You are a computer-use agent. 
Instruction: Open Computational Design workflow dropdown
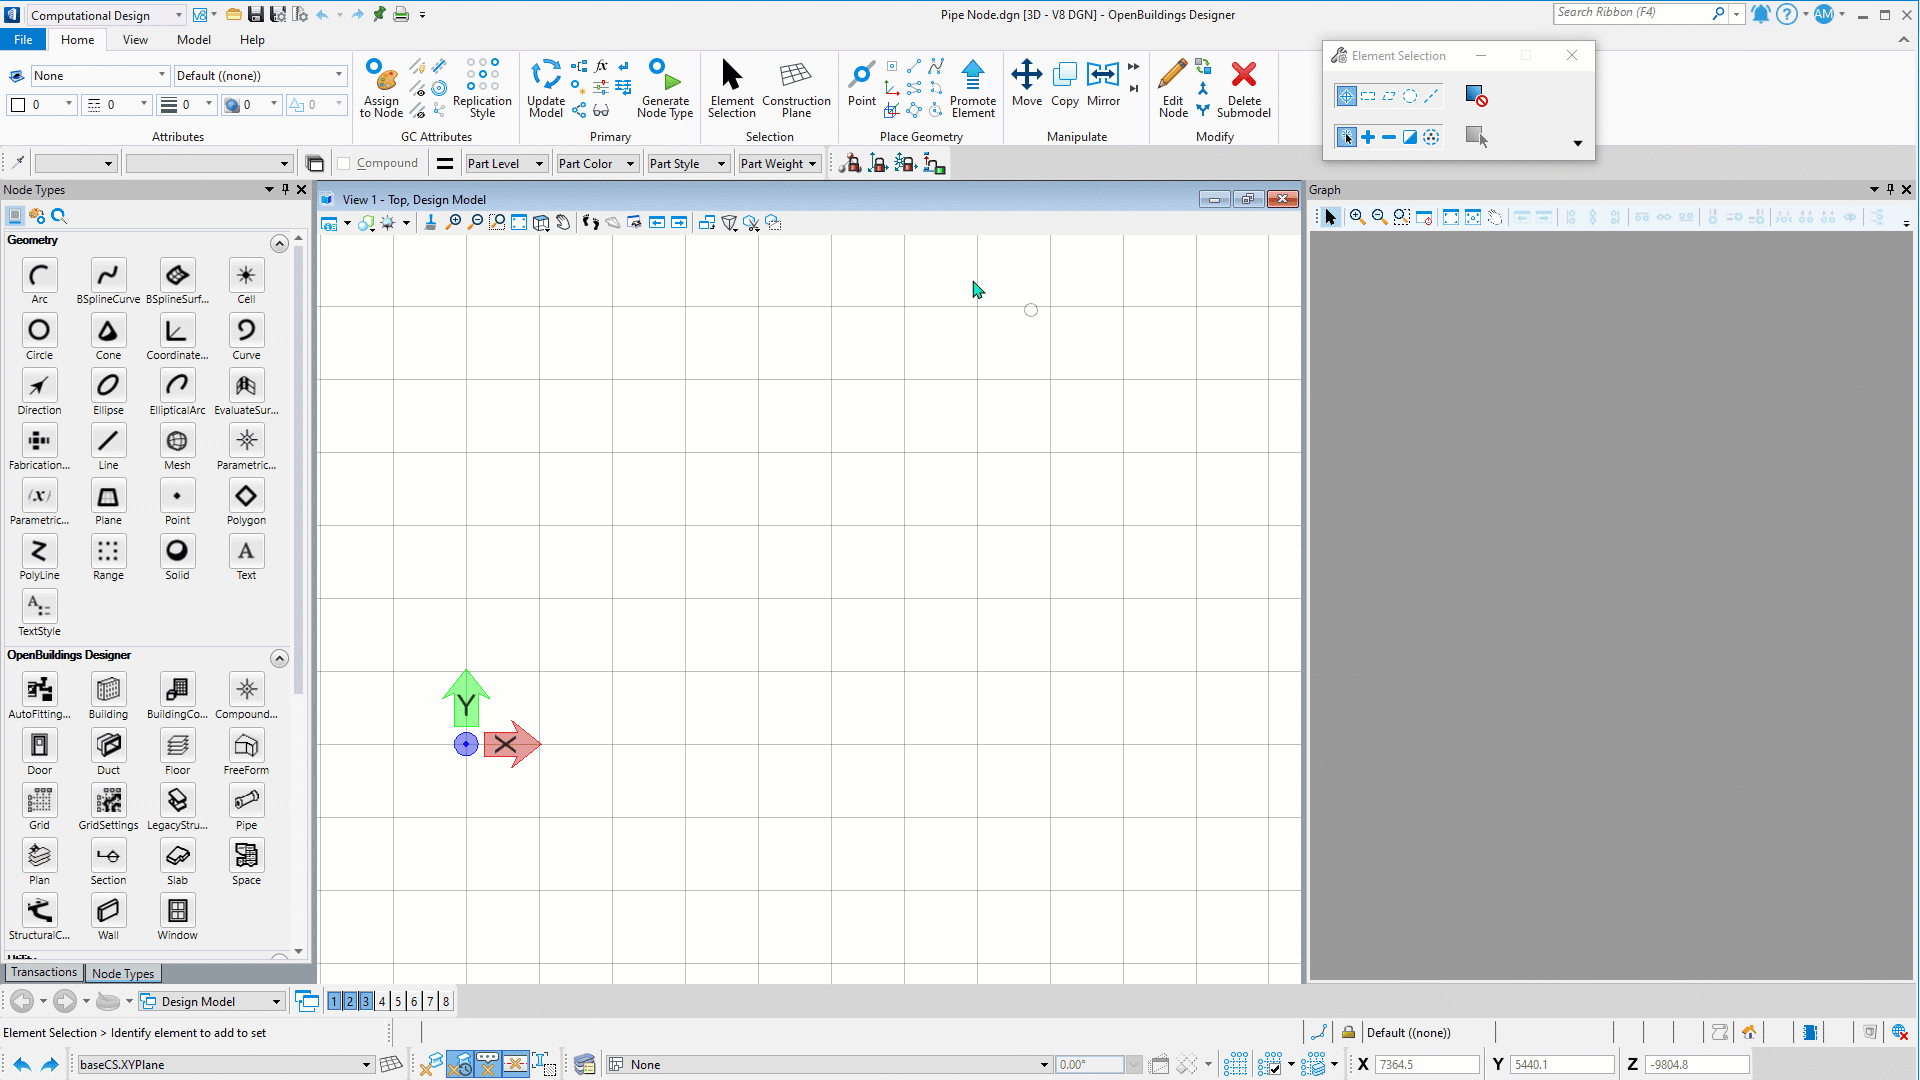tap(105, 15)
